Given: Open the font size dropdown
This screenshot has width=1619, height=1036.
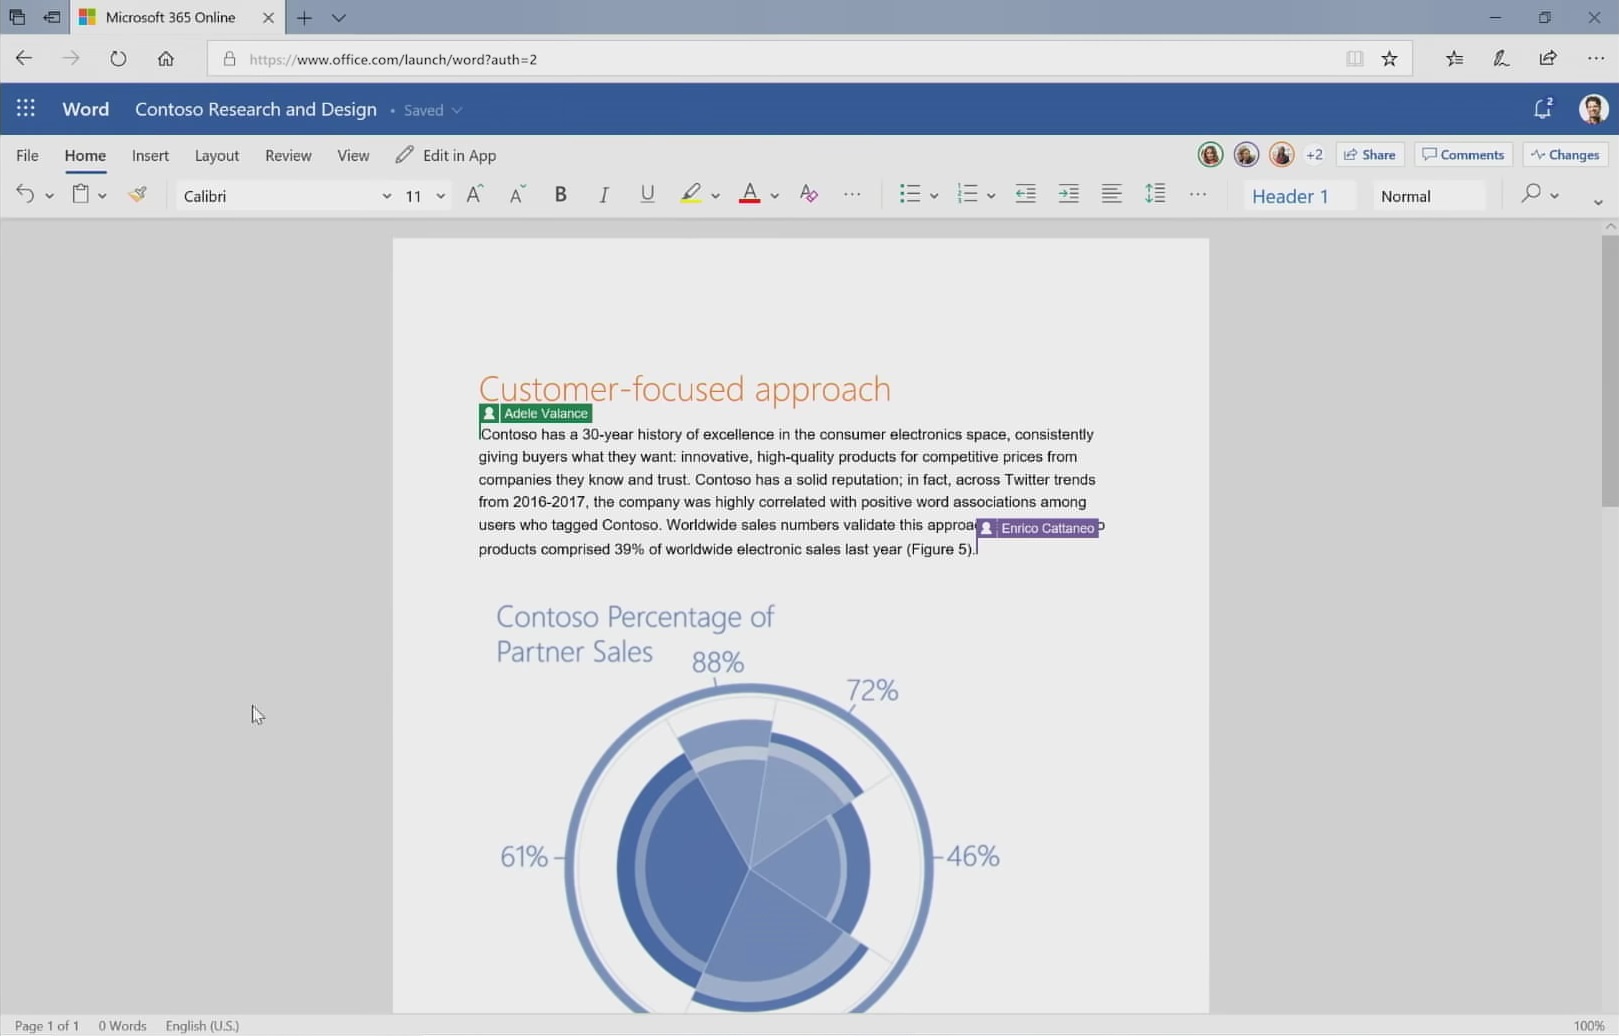Looking at the screenshot, I should (440, 196).
